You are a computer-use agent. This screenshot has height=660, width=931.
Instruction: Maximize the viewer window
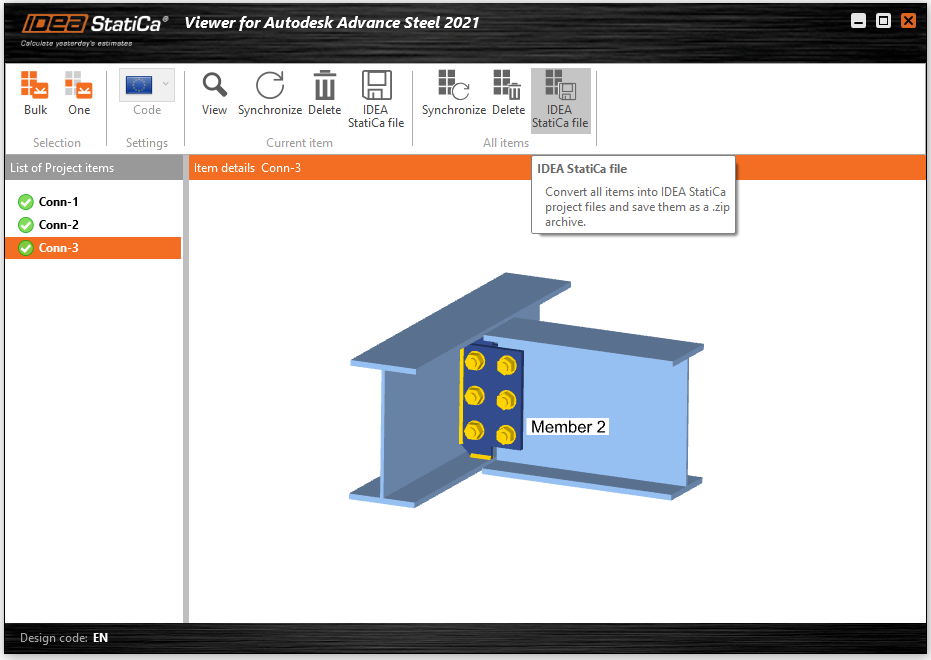click(883, 20)
